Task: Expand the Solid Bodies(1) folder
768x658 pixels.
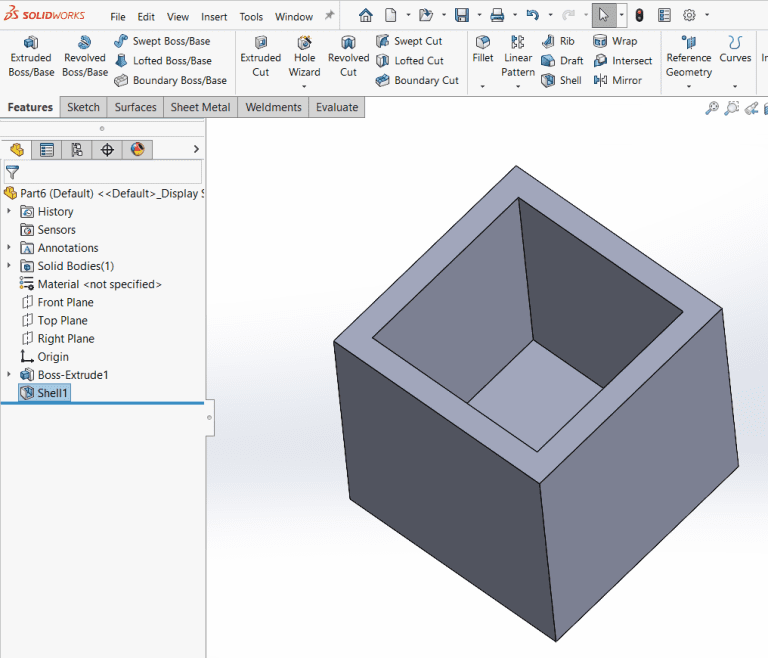Action: click(8, 266)
